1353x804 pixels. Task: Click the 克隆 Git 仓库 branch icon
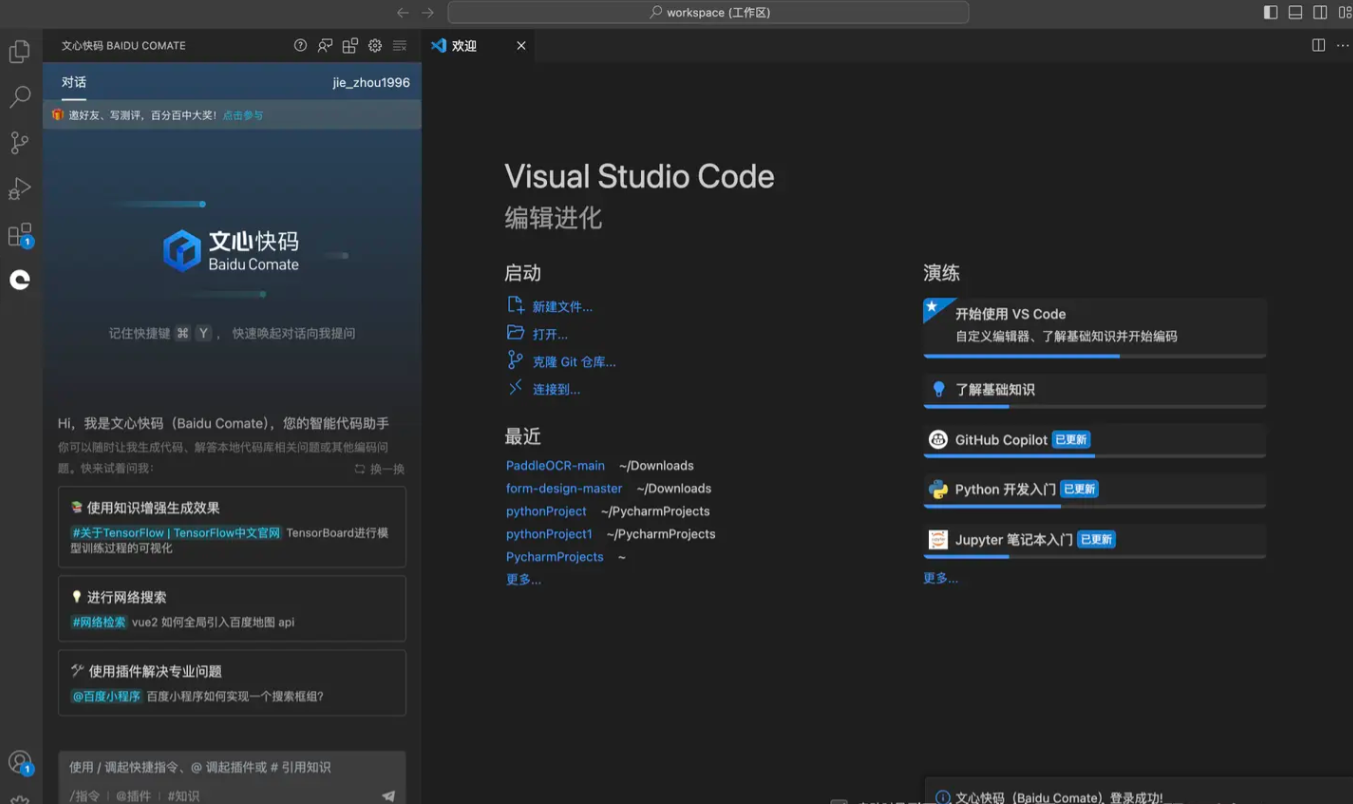pos(515,360)
